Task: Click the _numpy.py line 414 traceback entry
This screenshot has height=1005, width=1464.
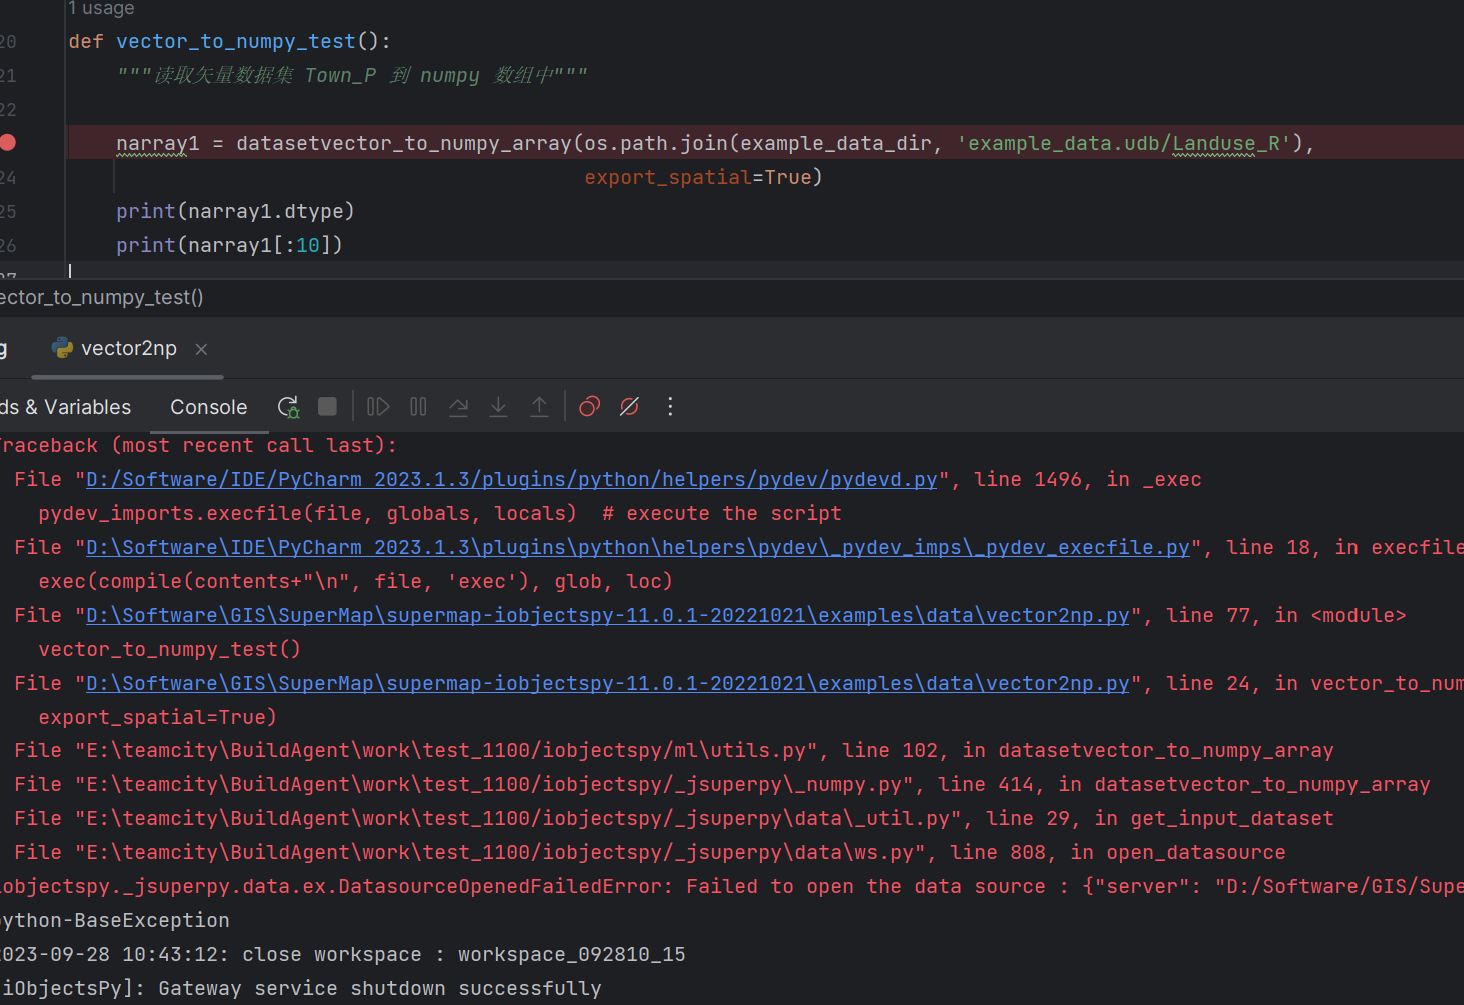Action: tap(722, 785)
